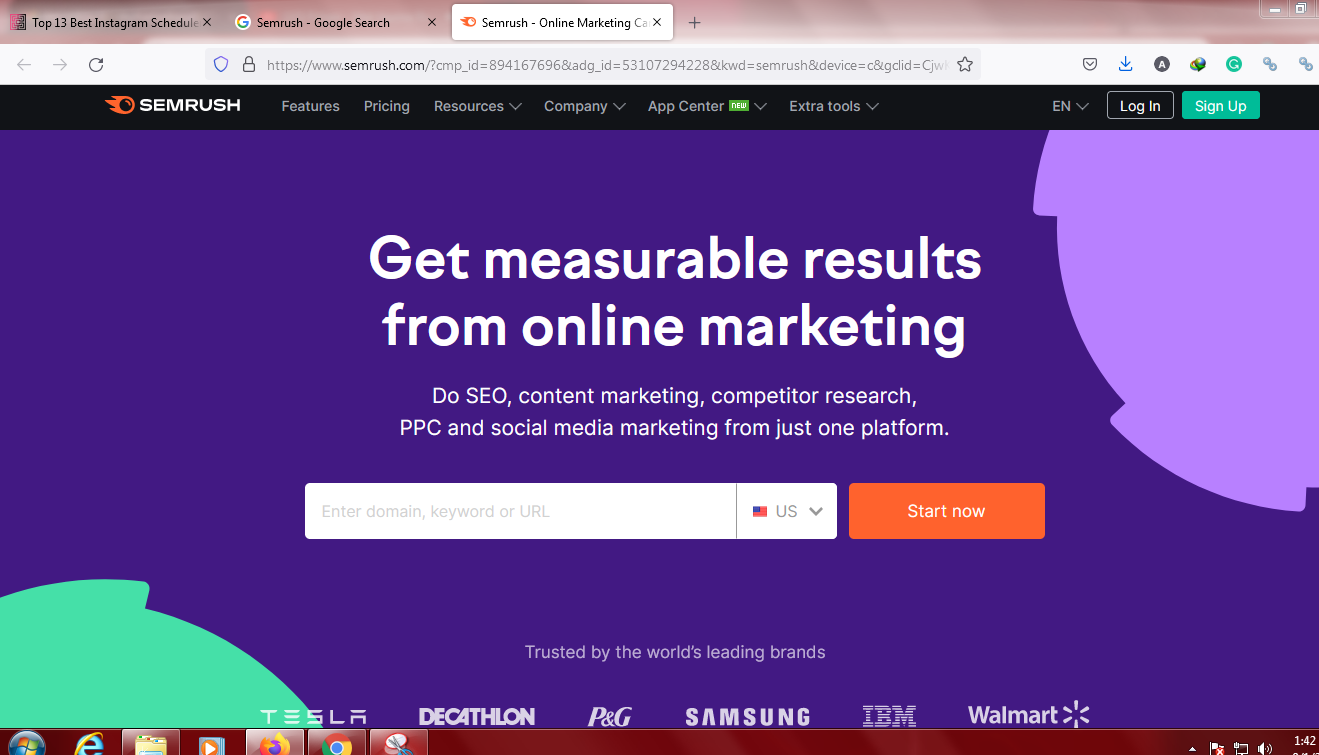Click the browser forward arrow
The image size is (1319, 755).
[x=60, y=64]
